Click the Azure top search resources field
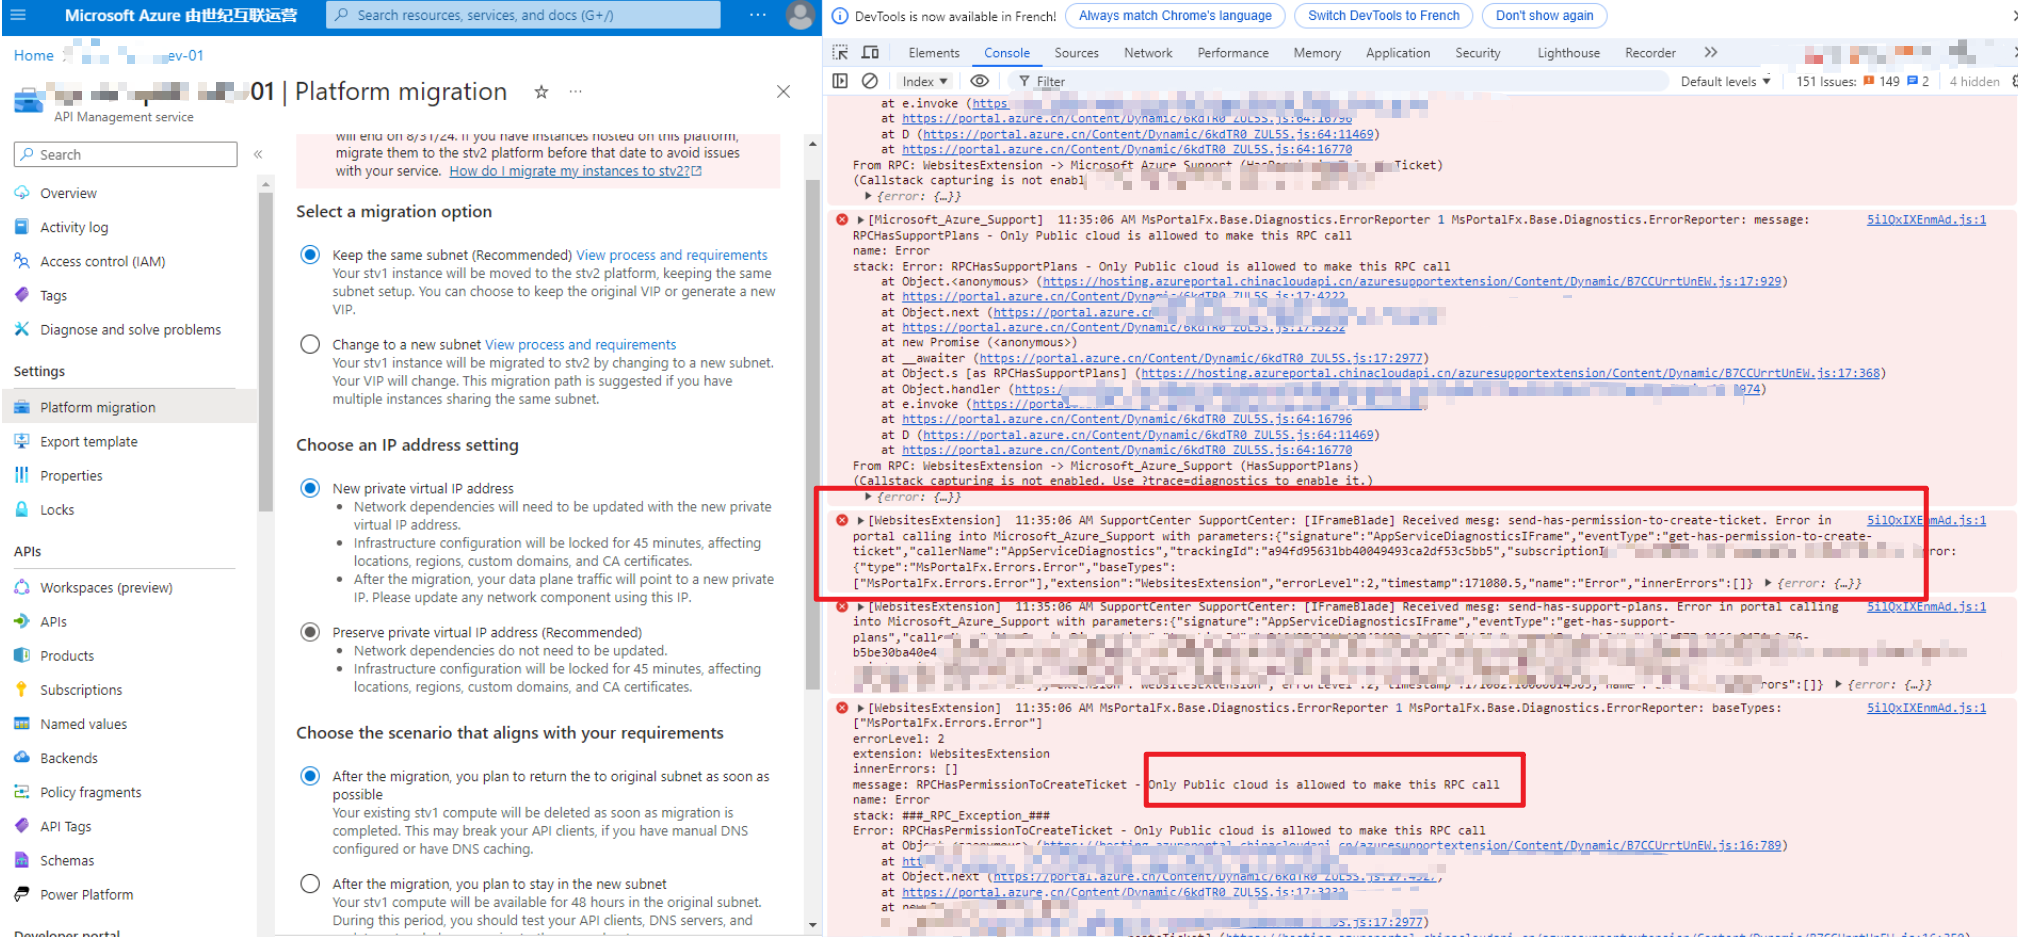 coord(523,15)
